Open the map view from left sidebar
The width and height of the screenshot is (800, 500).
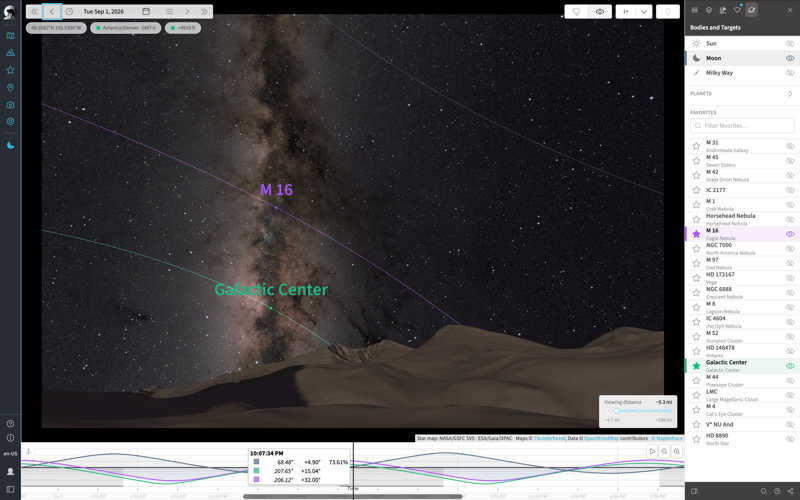point(10,36)
